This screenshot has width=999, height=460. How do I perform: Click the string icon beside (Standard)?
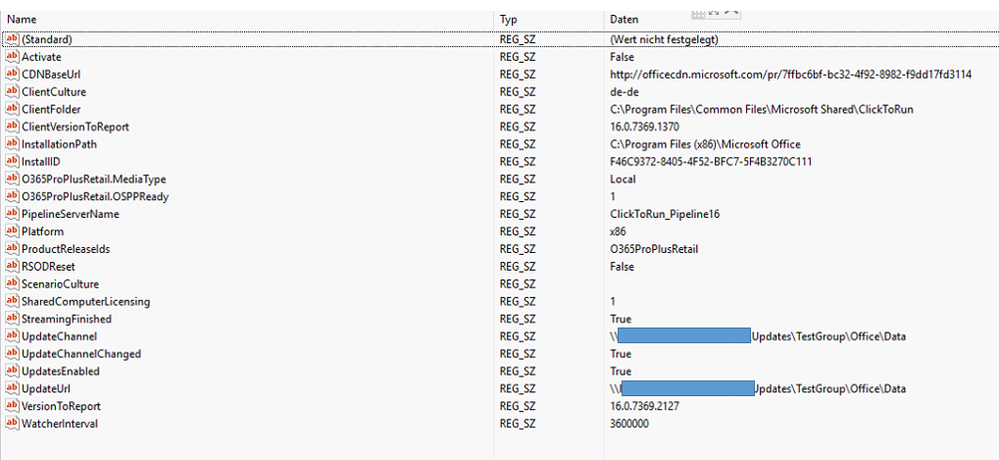tap(12, 40)
